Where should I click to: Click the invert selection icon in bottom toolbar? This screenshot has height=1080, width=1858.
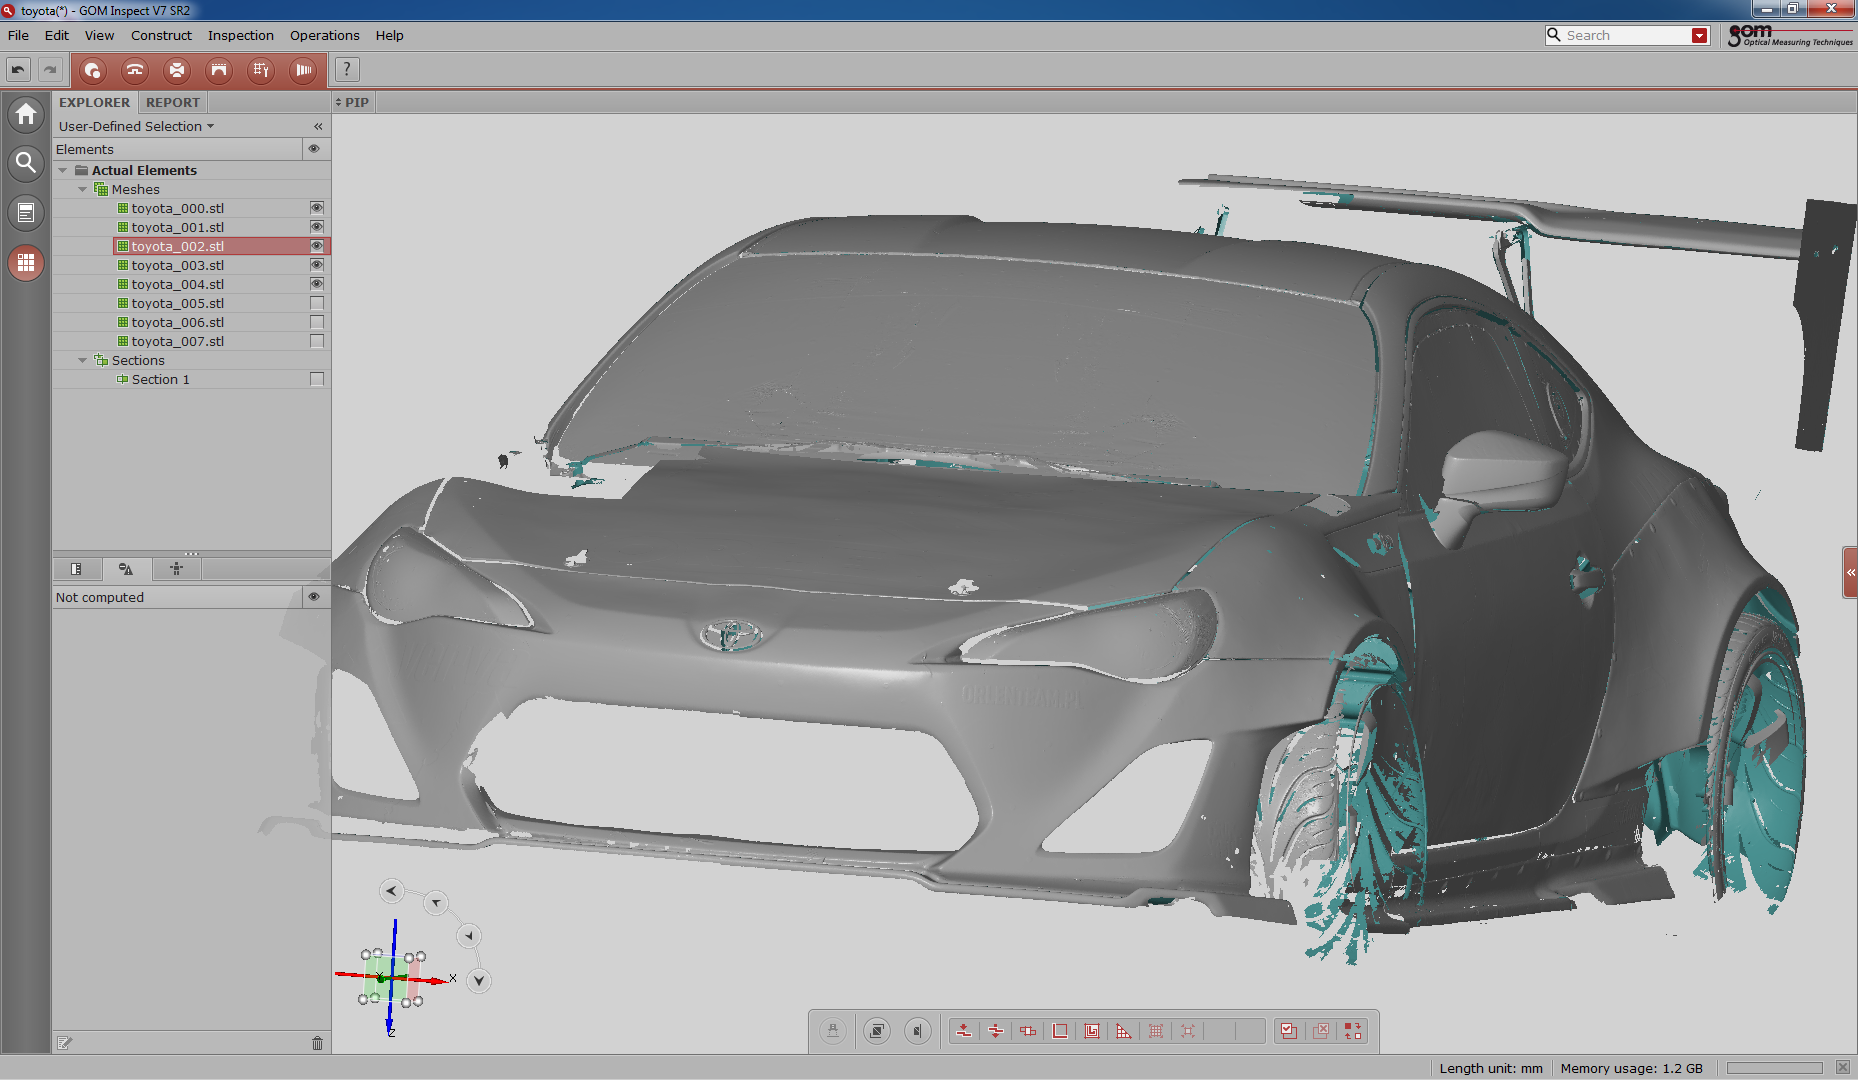[x=1353, y=1031]
